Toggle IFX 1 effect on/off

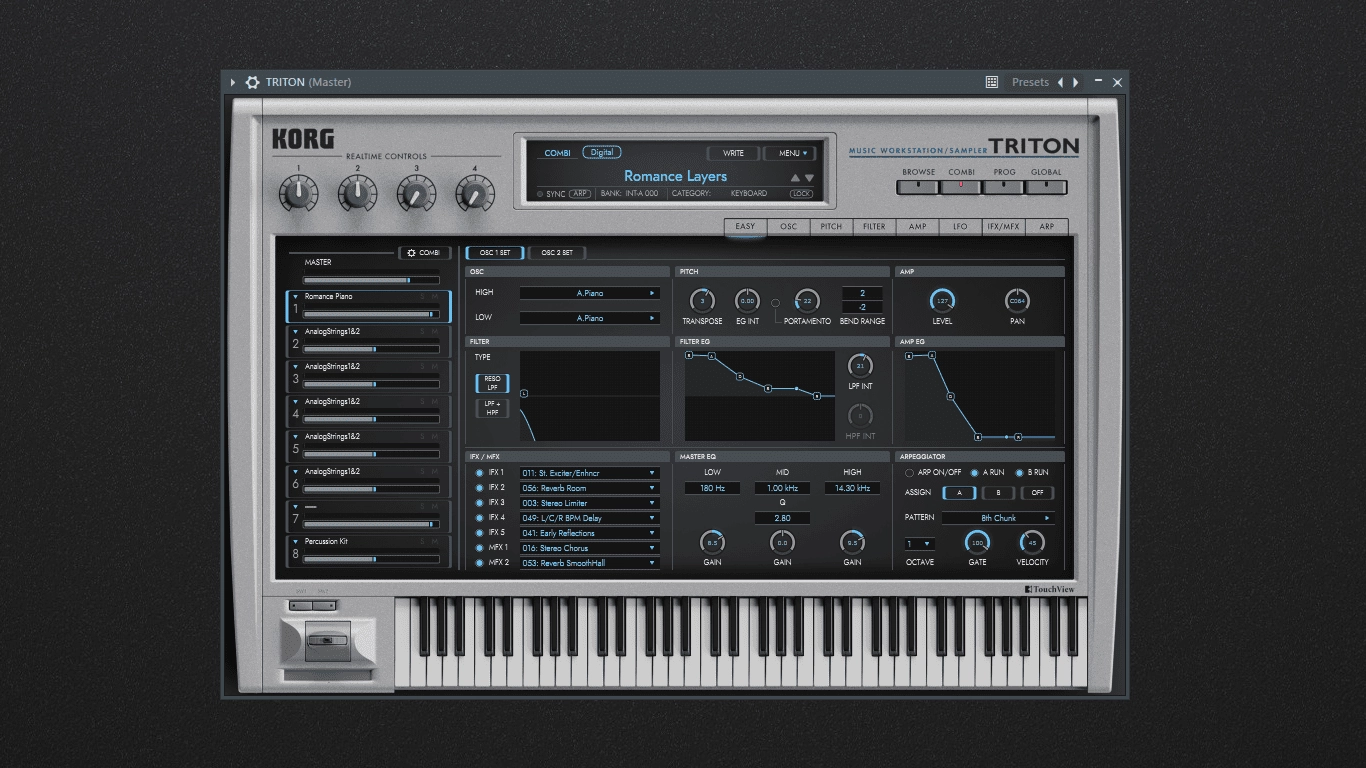(x=479, y=473)
